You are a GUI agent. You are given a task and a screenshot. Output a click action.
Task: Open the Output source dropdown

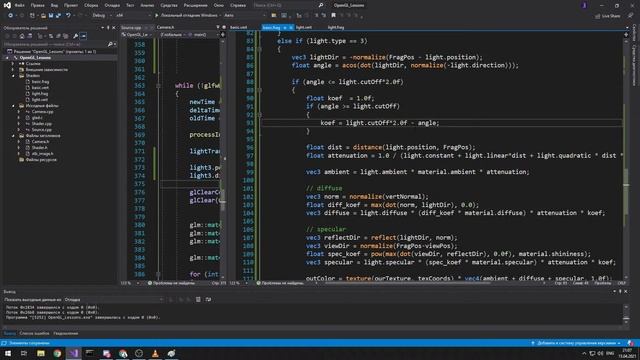[x=113, y=300]
